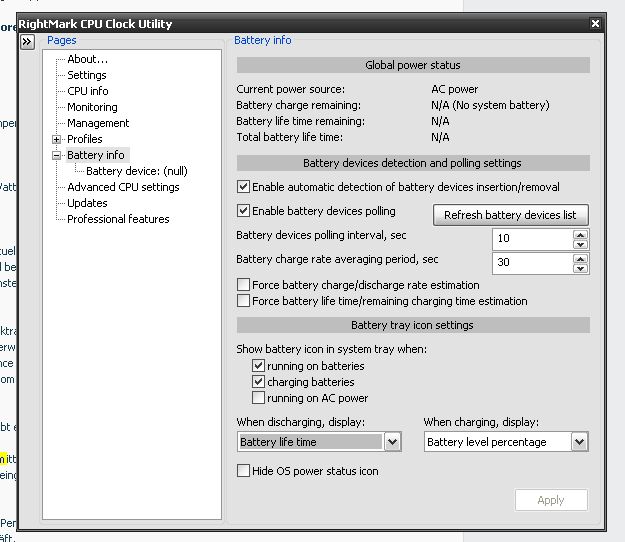
Task: Open the Settings page
Action: [86, 75]
